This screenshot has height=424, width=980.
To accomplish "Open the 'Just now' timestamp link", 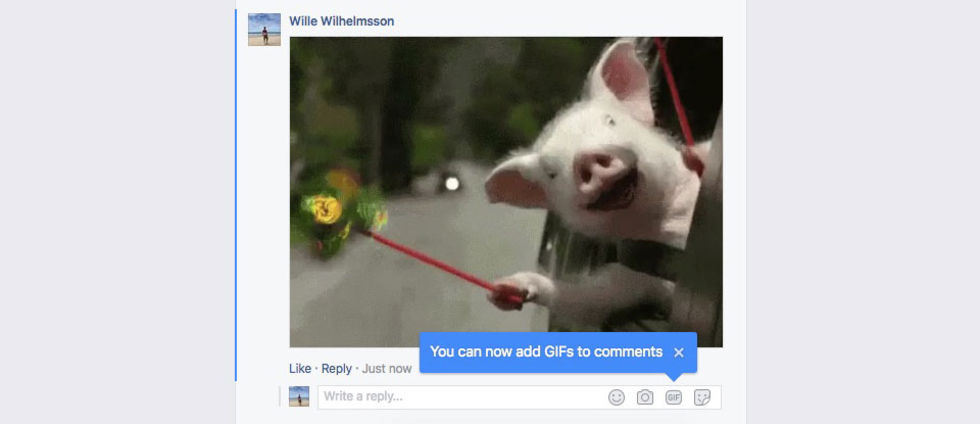I will [387, 368].
